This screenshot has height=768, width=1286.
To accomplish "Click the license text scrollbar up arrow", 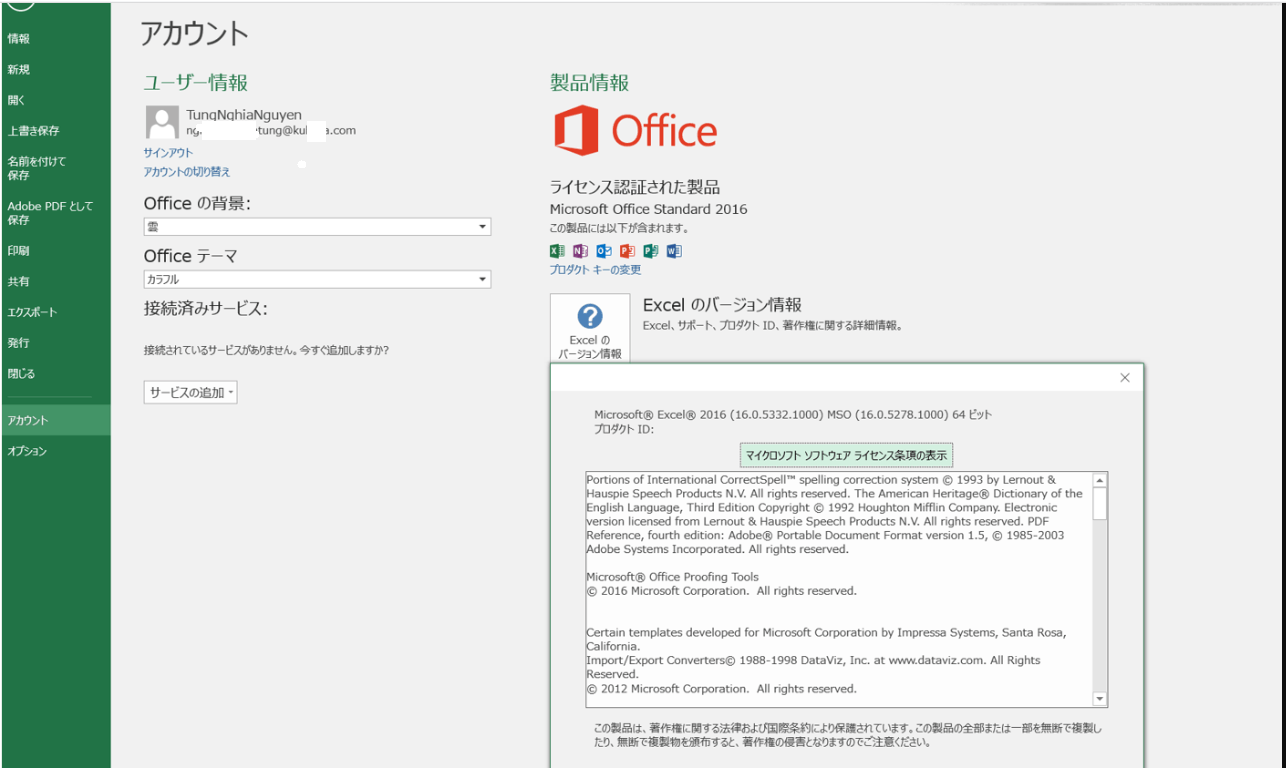I will (1100, 480).
